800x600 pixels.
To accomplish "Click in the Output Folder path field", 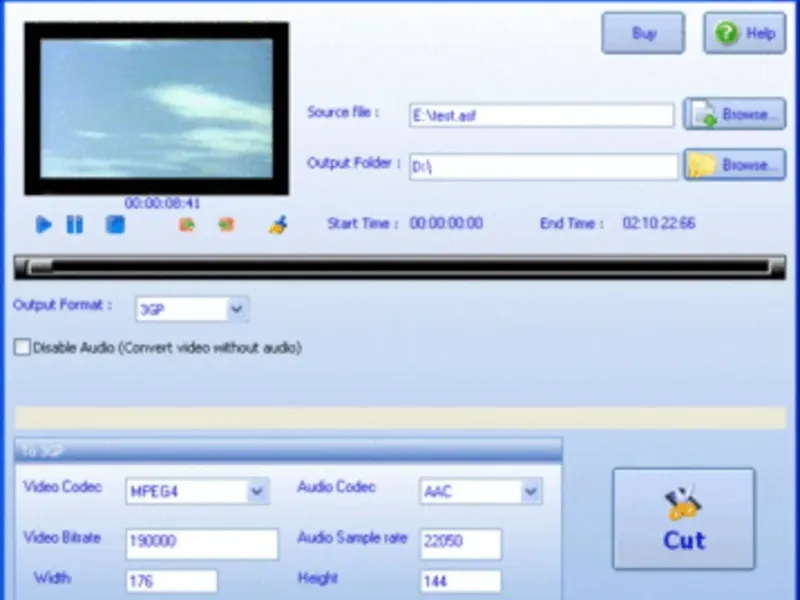I will coord(543,166).
